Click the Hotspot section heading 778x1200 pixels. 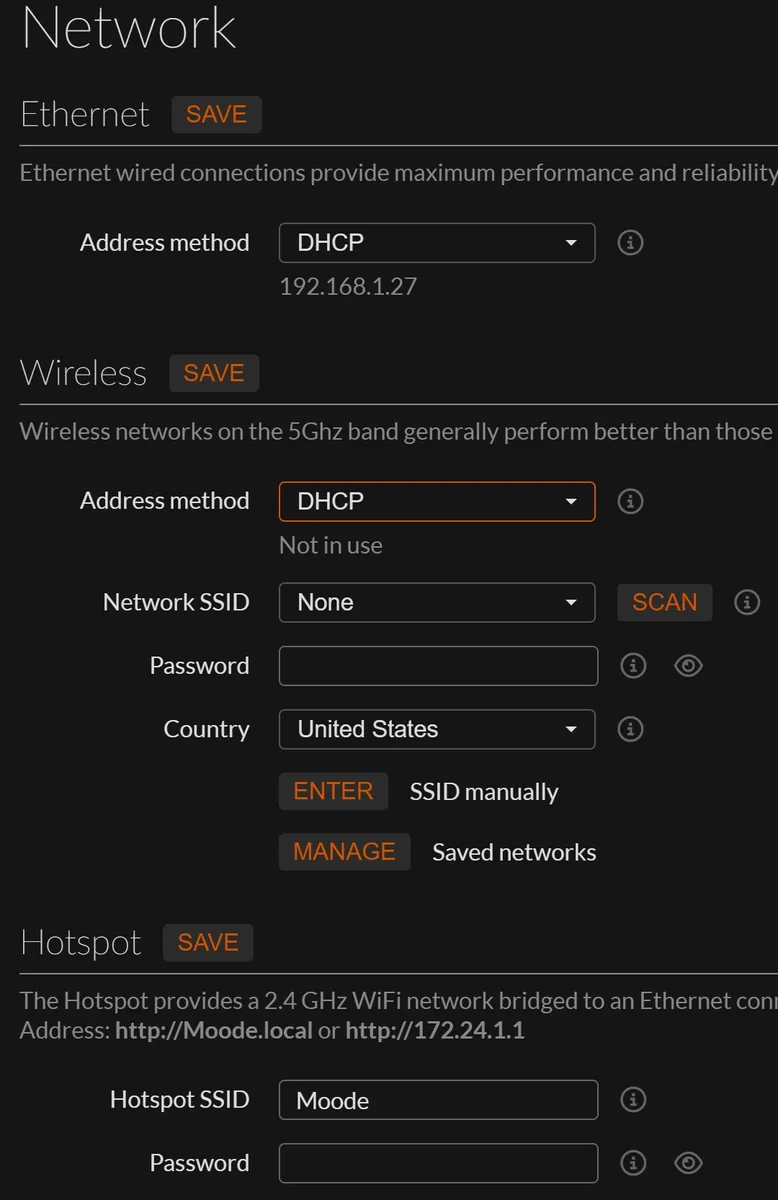[x=81, y=943]
